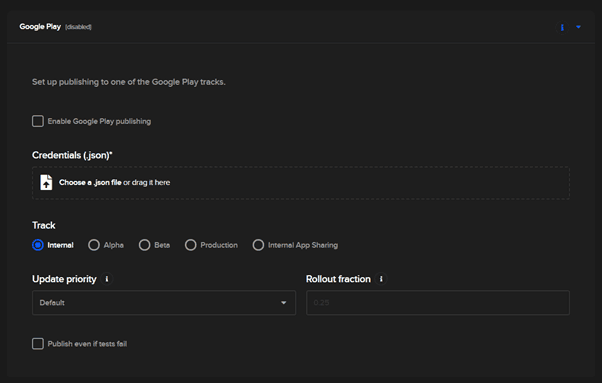
Task: Enable Google Play publishing checkbox
Action: [x=38, y=121]
